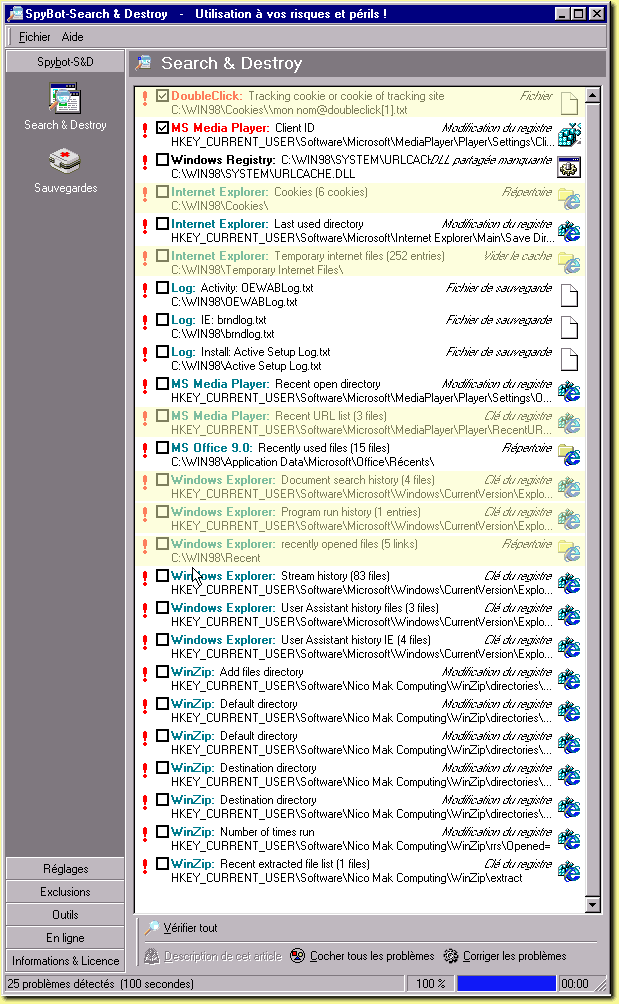This screenshot has height=1004, width=619.
Task: Select the 'Vider le cache' label
Action: [x=518, y=255]
